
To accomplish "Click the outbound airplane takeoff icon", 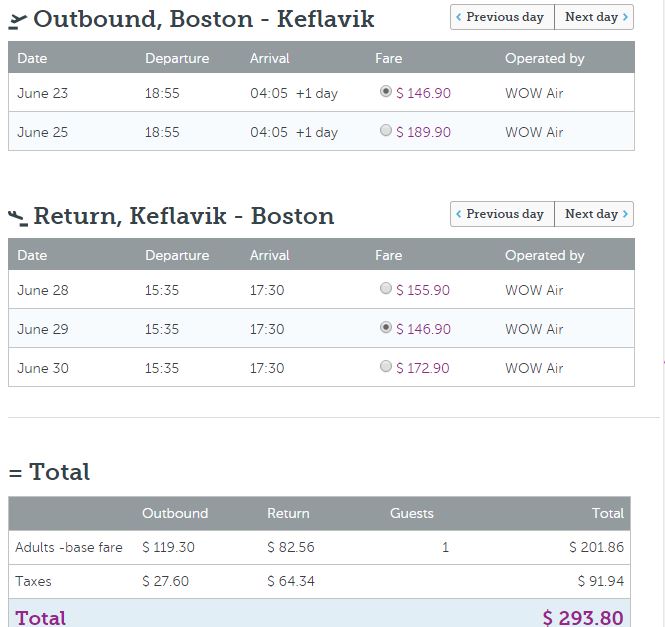I will click(18, 20).
